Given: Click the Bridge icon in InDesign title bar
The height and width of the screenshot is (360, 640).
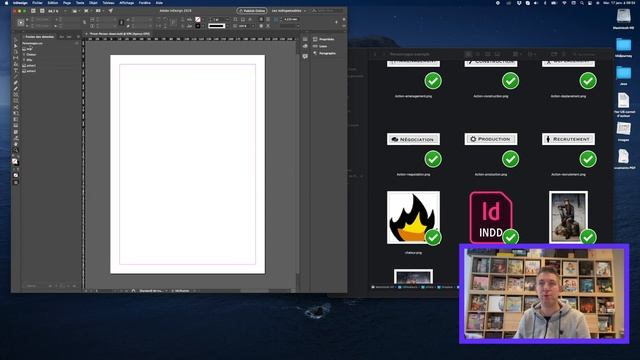Looking at the screenshot, I should (33, 11).
